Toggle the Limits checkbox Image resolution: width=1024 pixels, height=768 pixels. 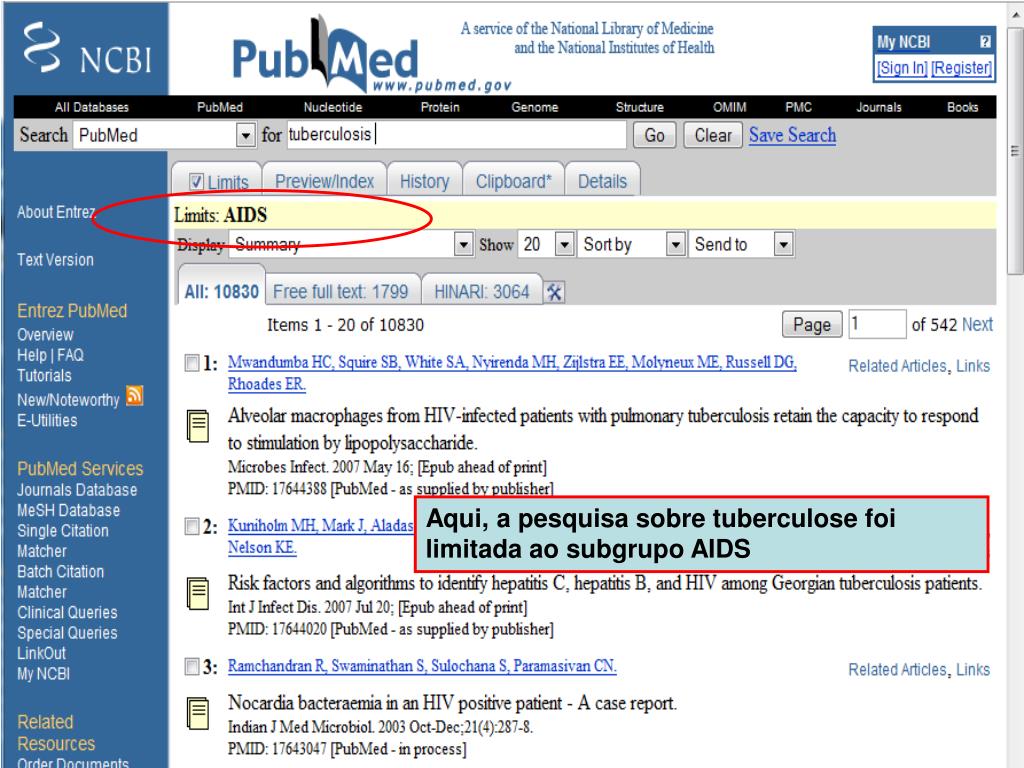pos(196,182)
